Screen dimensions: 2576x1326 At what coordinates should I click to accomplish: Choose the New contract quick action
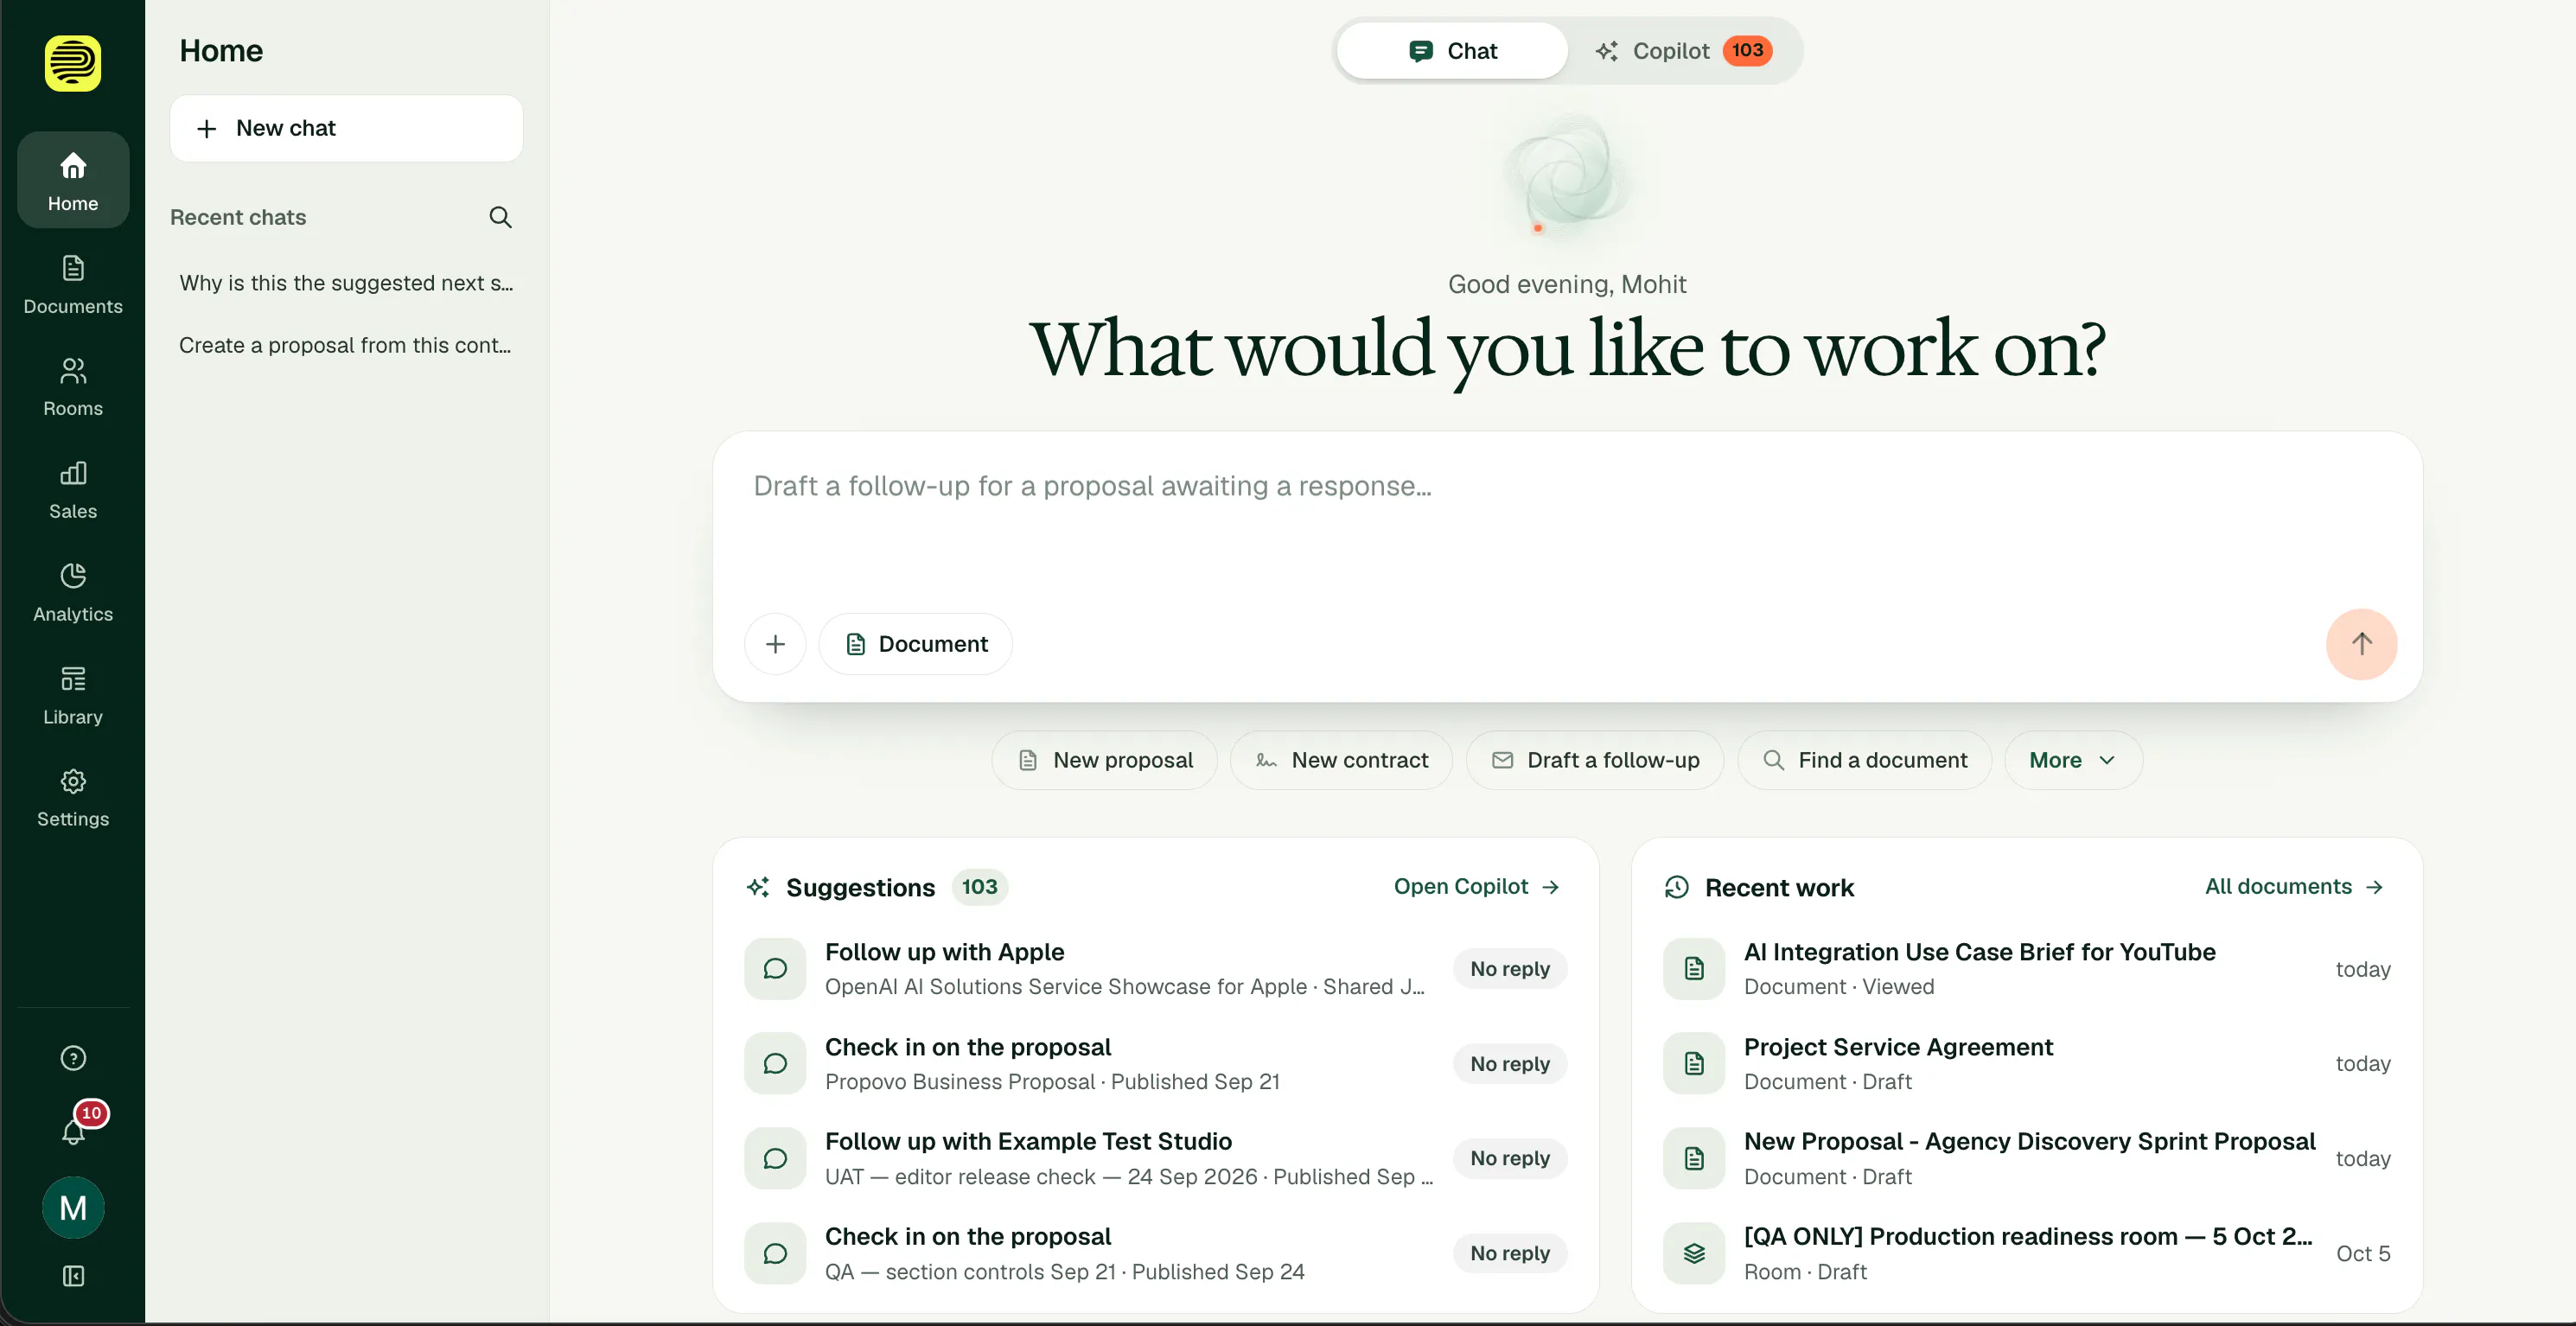click(x=1341, y=760)
